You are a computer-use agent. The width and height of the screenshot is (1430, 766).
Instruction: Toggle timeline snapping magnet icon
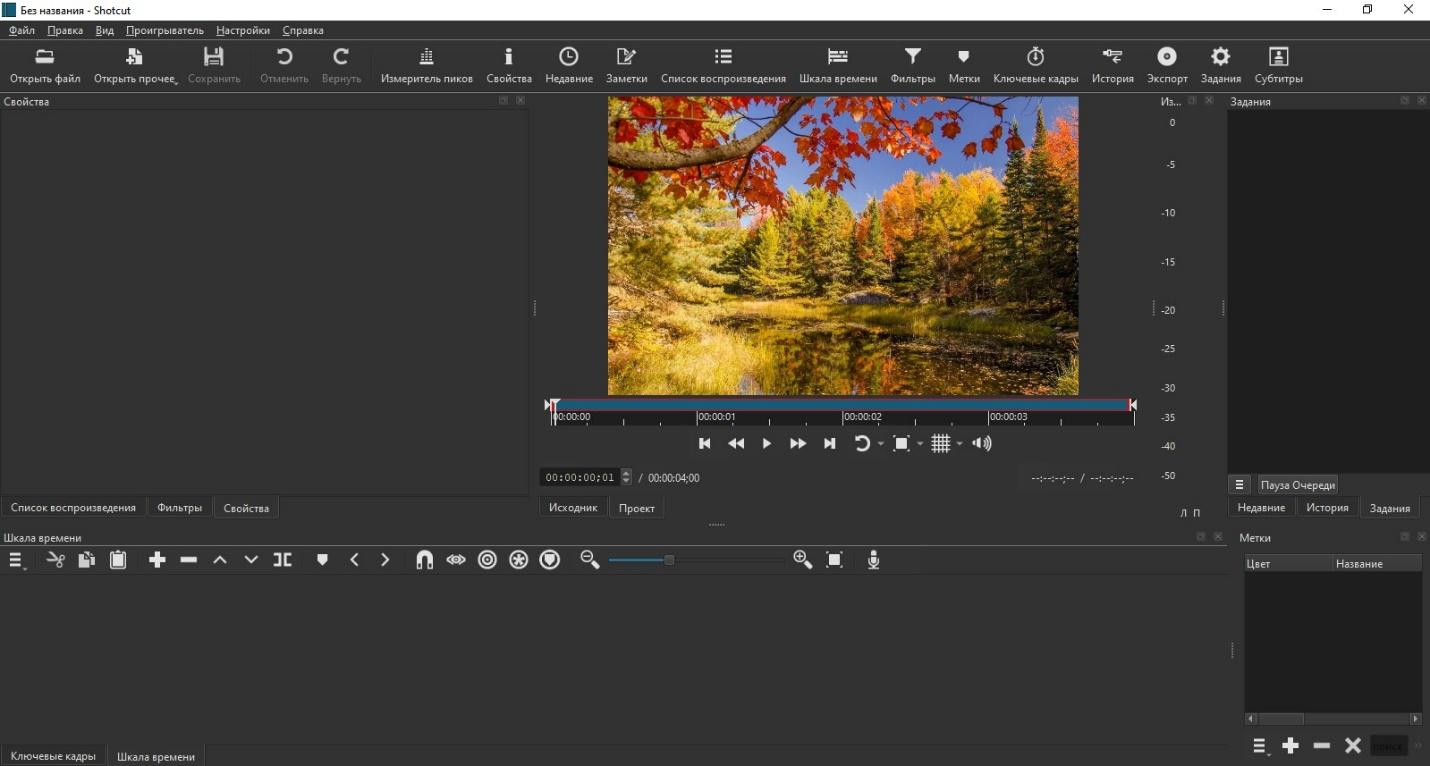(x=424, y=560)
